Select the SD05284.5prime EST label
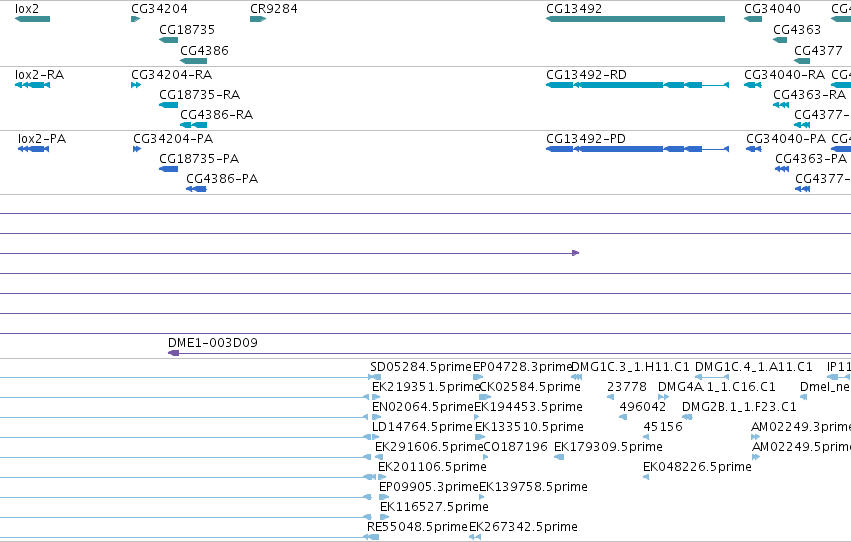Viewport: 851px width, 542px height. [x=421, y=367]
